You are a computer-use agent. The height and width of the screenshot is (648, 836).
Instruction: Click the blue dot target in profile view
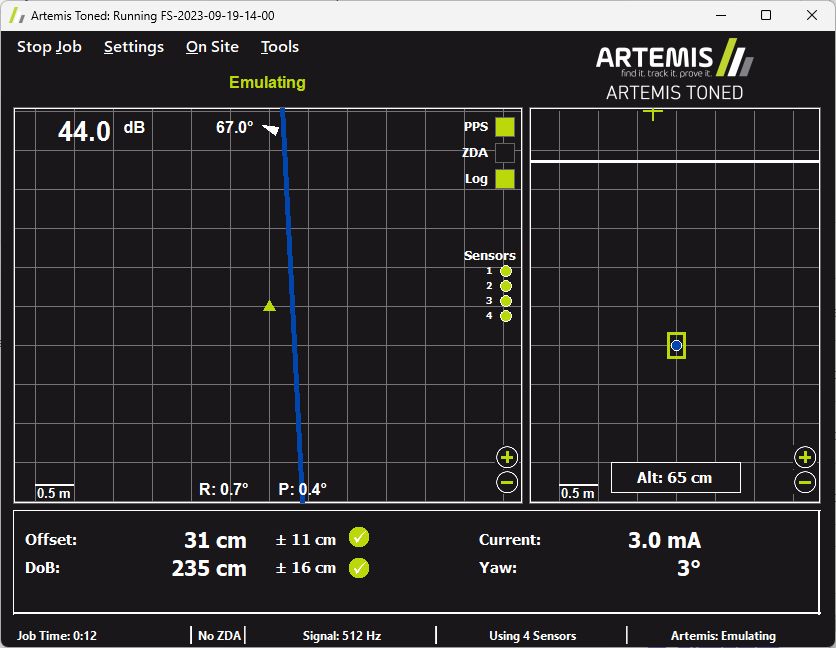point(676,345)
